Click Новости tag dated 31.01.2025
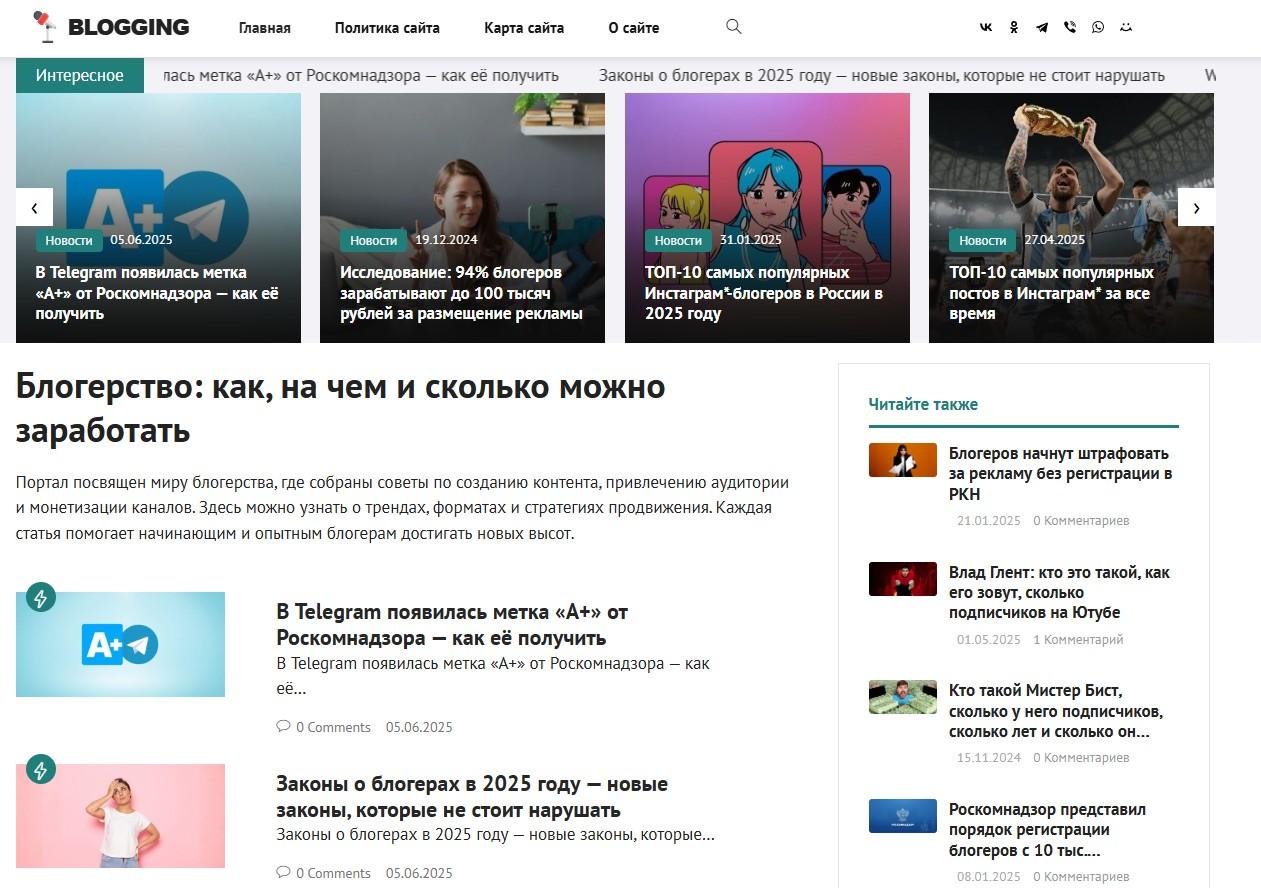Screen dimensions: 1261x888 click(x=678, y=240)
